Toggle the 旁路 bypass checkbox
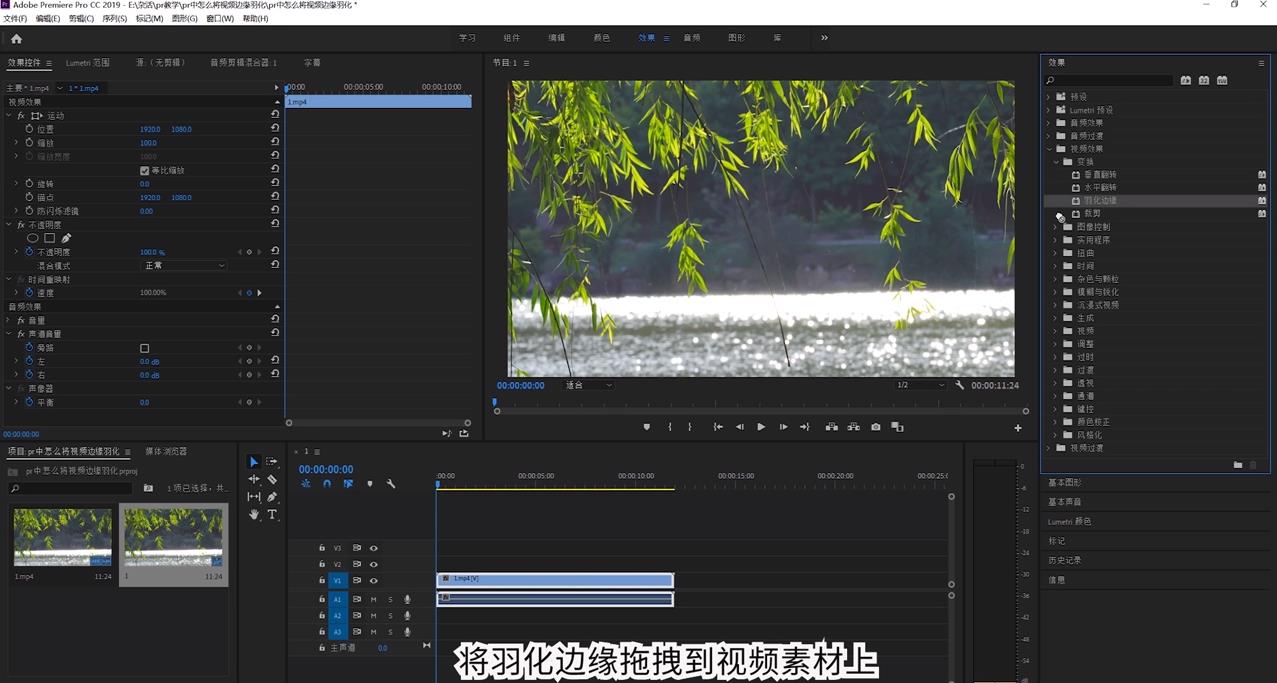Viewport: 1277px width, 683px height. tap(145, 348)
